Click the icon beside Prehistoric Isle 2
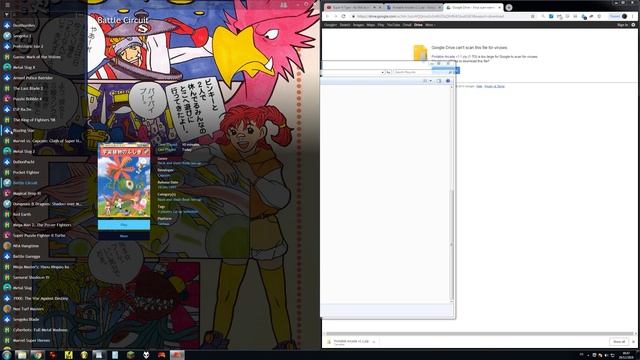 tap(7, 47)
